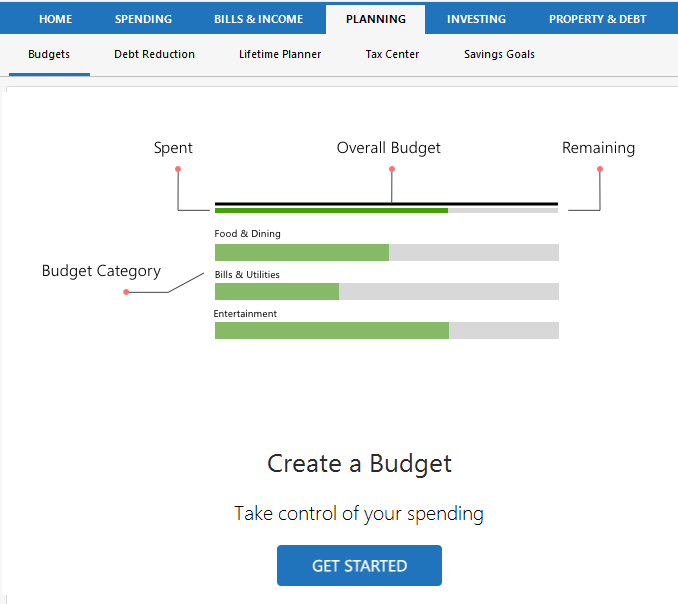Viewport: 678px width, 604px height.
Task: View the Savings Goals sub-tab
Action: coord(499,54)
